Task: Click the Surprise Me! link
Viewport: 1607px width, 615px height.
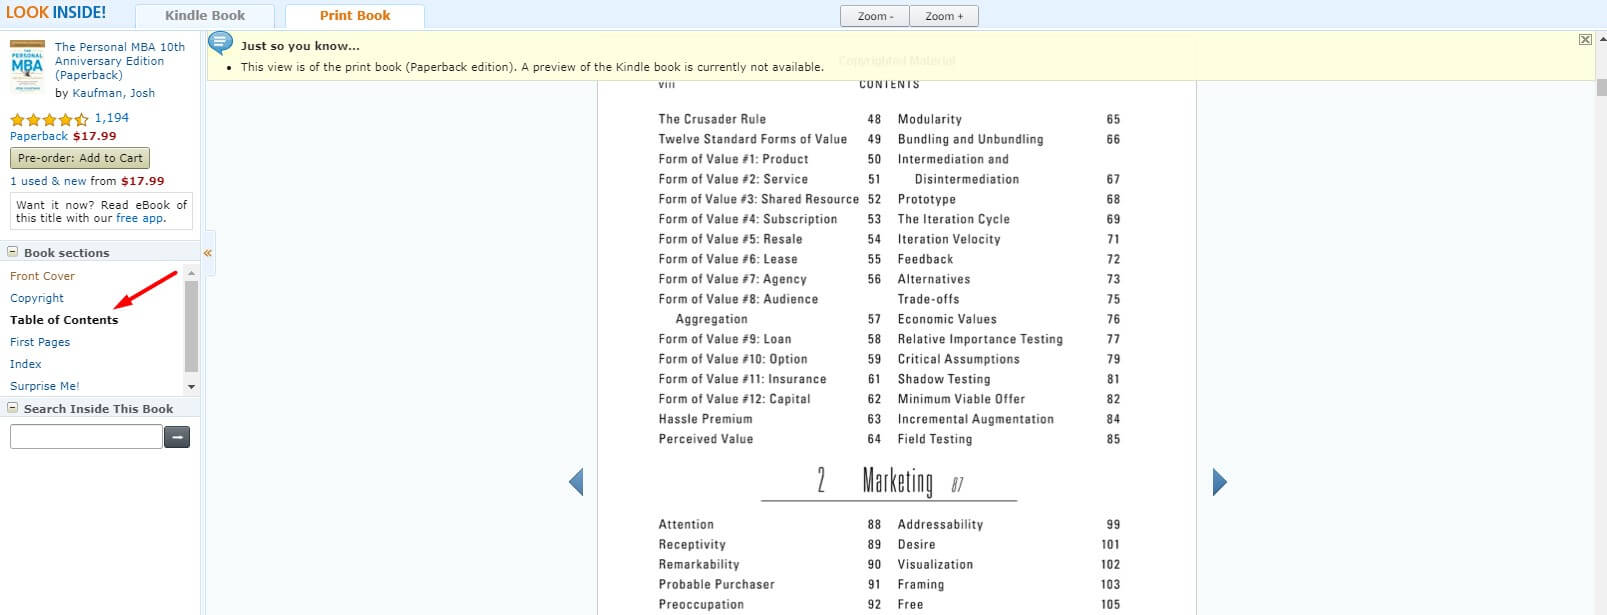Action: coord(45,386)
